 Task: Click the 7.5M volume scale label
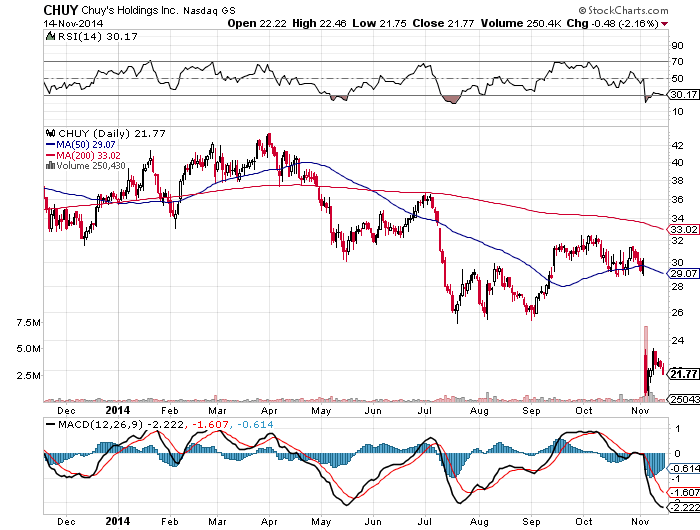click(28, 322)
